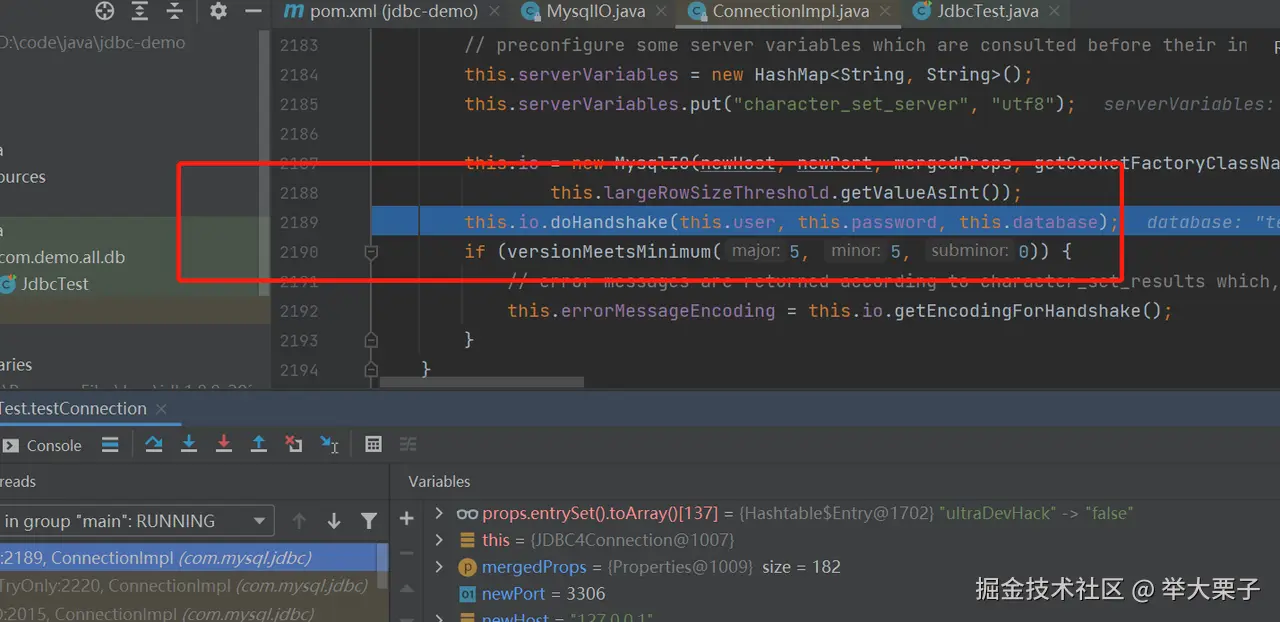Click the Run to Cursor icon
Viewport: 1280px width, 622px height.
(329, 444)
